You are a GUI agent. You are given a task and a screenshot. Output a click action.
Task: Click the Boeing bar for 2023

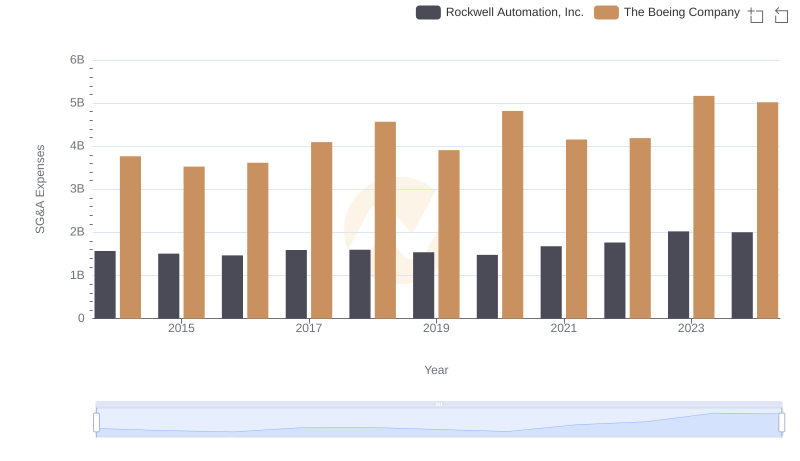tap(704, 207)
